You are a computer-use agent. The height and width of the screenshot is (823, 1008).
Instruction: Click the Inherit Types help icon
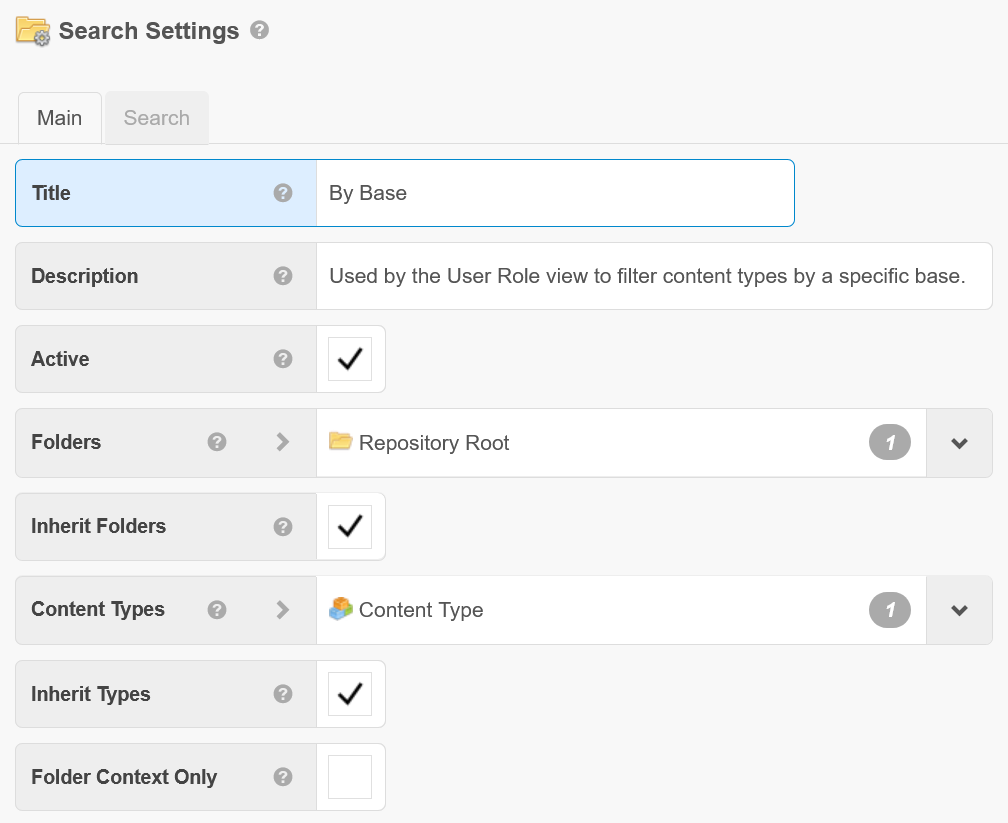pyautogui.click(x=283, y=694)
